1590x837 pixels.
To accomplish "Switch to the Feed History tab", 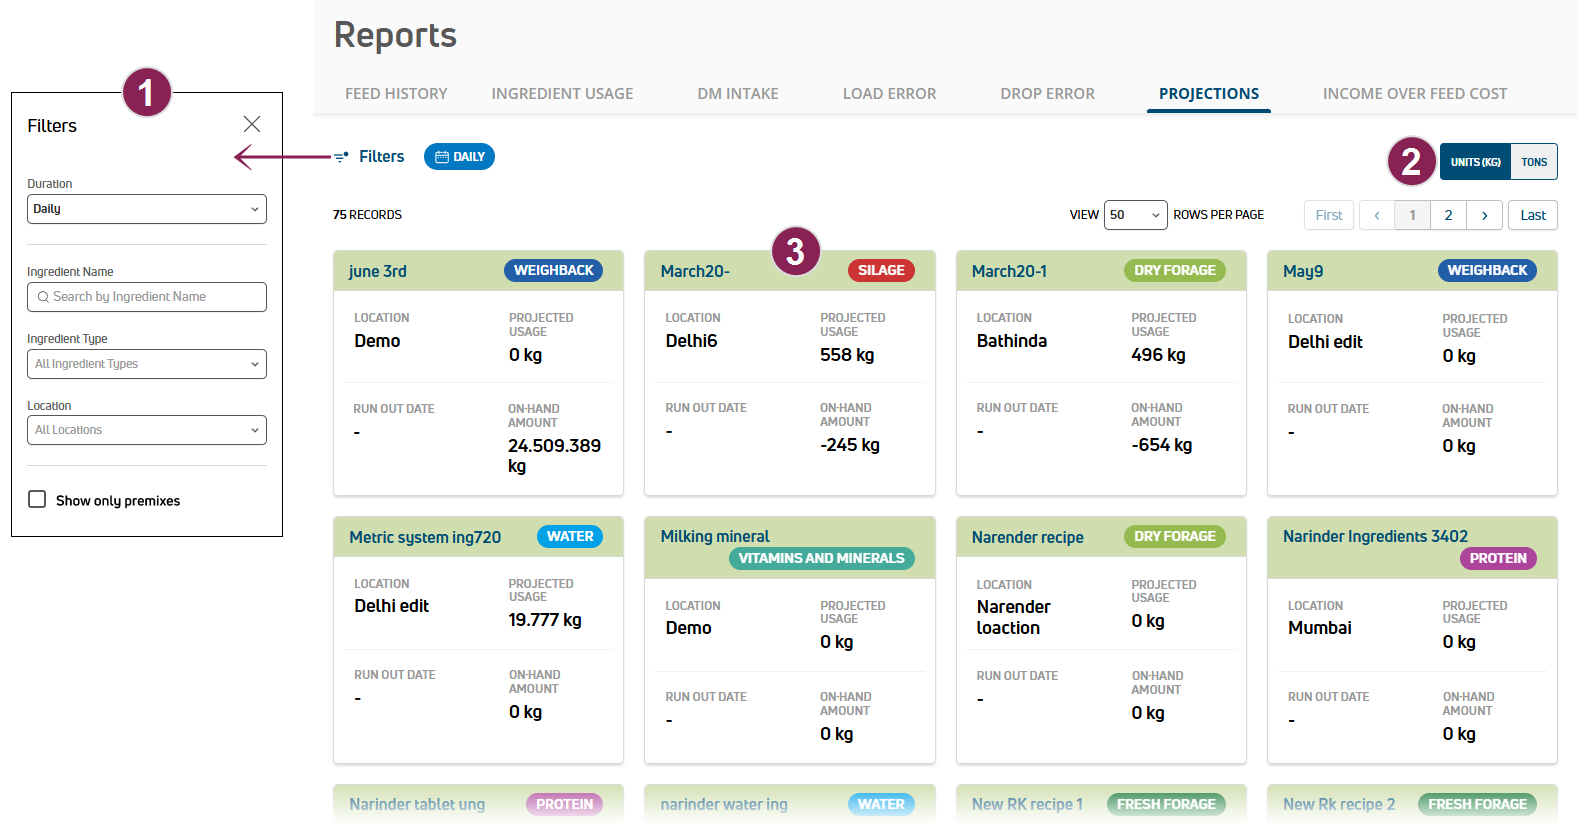I will click(x=396, y=94).
